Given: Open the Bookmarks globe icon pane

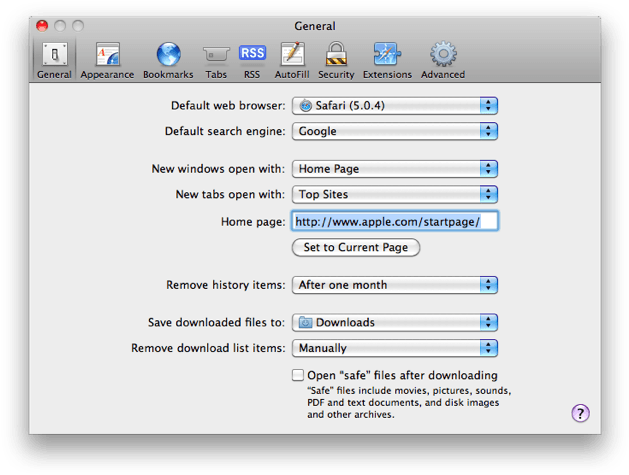Looking at the screenshot, I should tap(168, 60).
